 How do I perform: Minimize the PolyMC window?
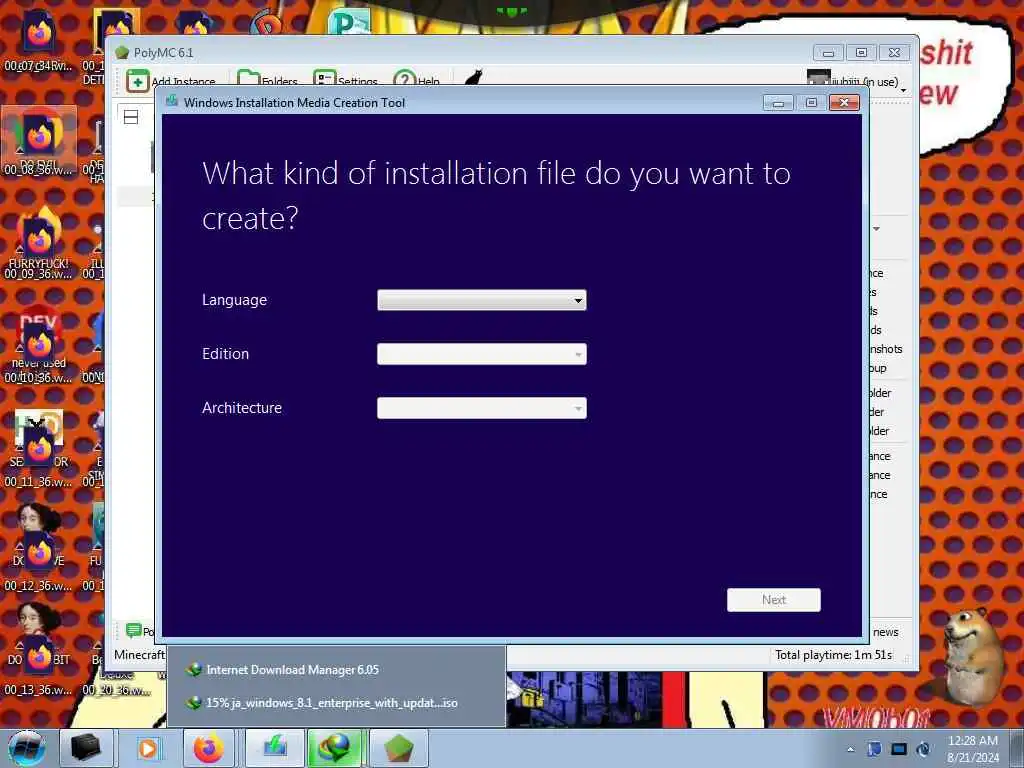[828, 53]
